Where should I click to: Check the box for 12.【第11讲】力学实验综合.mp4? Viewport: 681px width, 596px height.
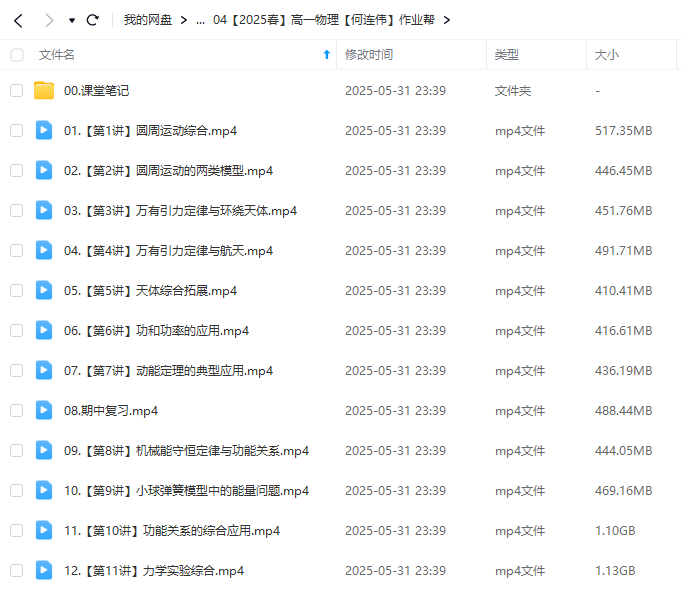(17, 570)
